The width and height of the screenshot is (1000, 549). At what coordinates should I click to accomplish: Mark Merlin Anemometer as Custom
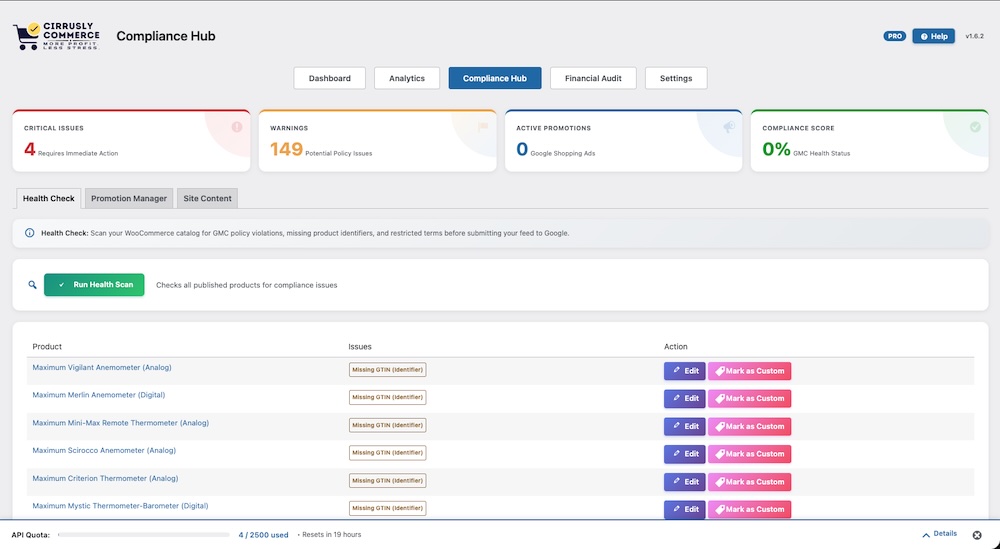pyautogui.click(x=749, y=399)
